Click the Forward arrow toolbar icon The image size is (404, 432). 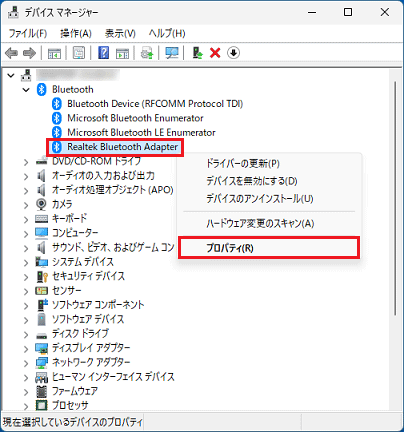(x=29, y=53)
